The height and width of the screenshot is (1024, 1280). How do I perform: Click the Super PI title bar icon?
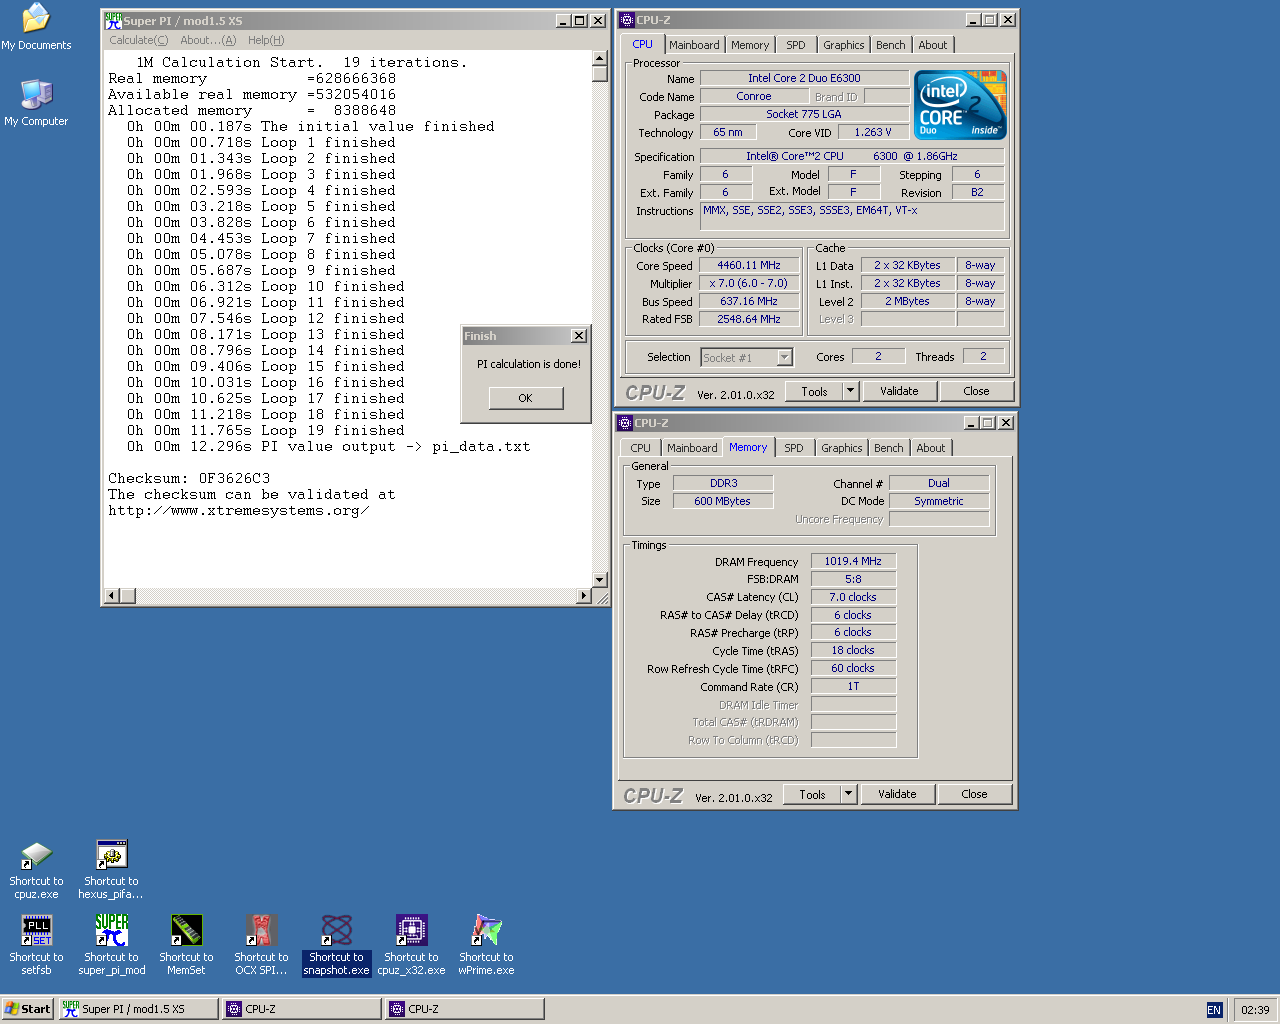click(113, 20)
